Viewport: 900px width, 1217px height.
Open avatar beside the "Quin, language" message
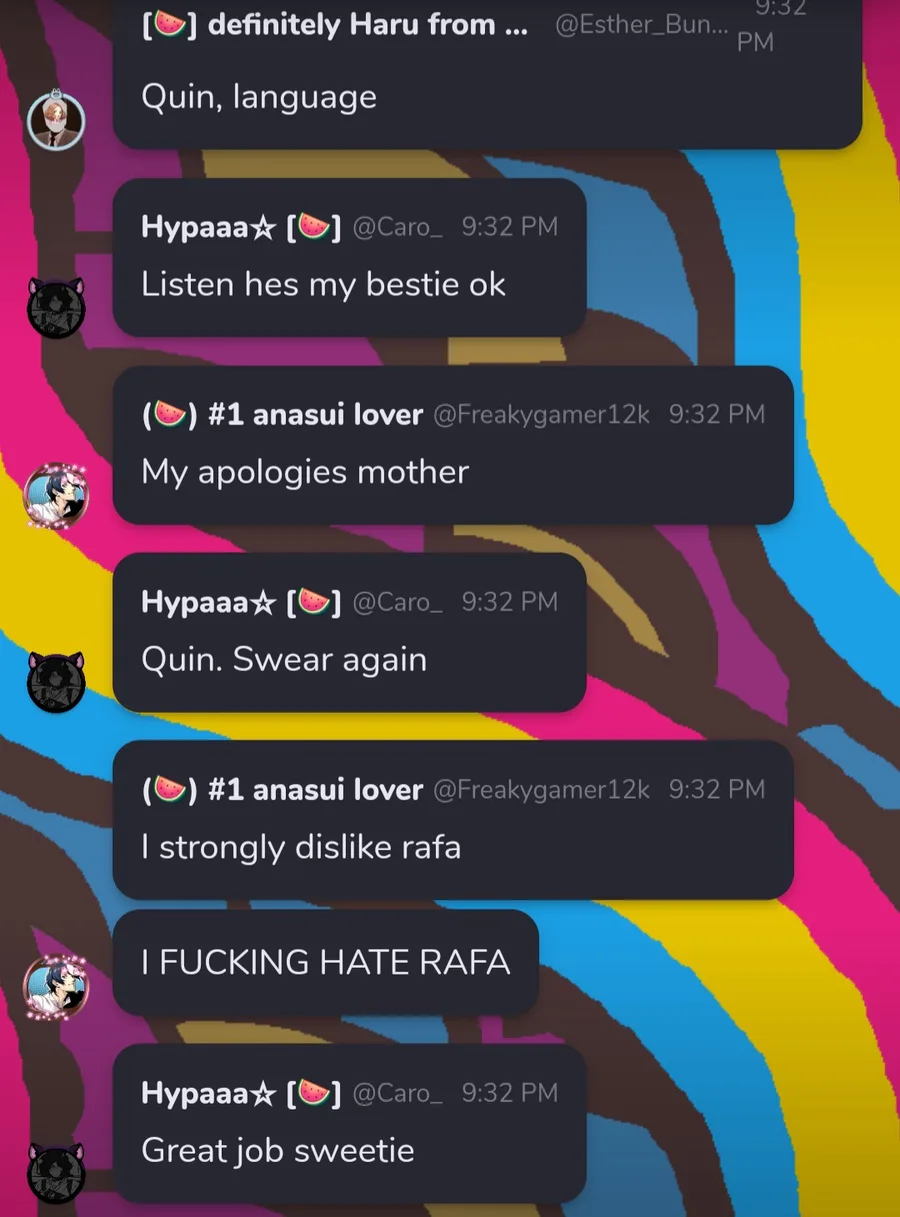coord(56,120)
